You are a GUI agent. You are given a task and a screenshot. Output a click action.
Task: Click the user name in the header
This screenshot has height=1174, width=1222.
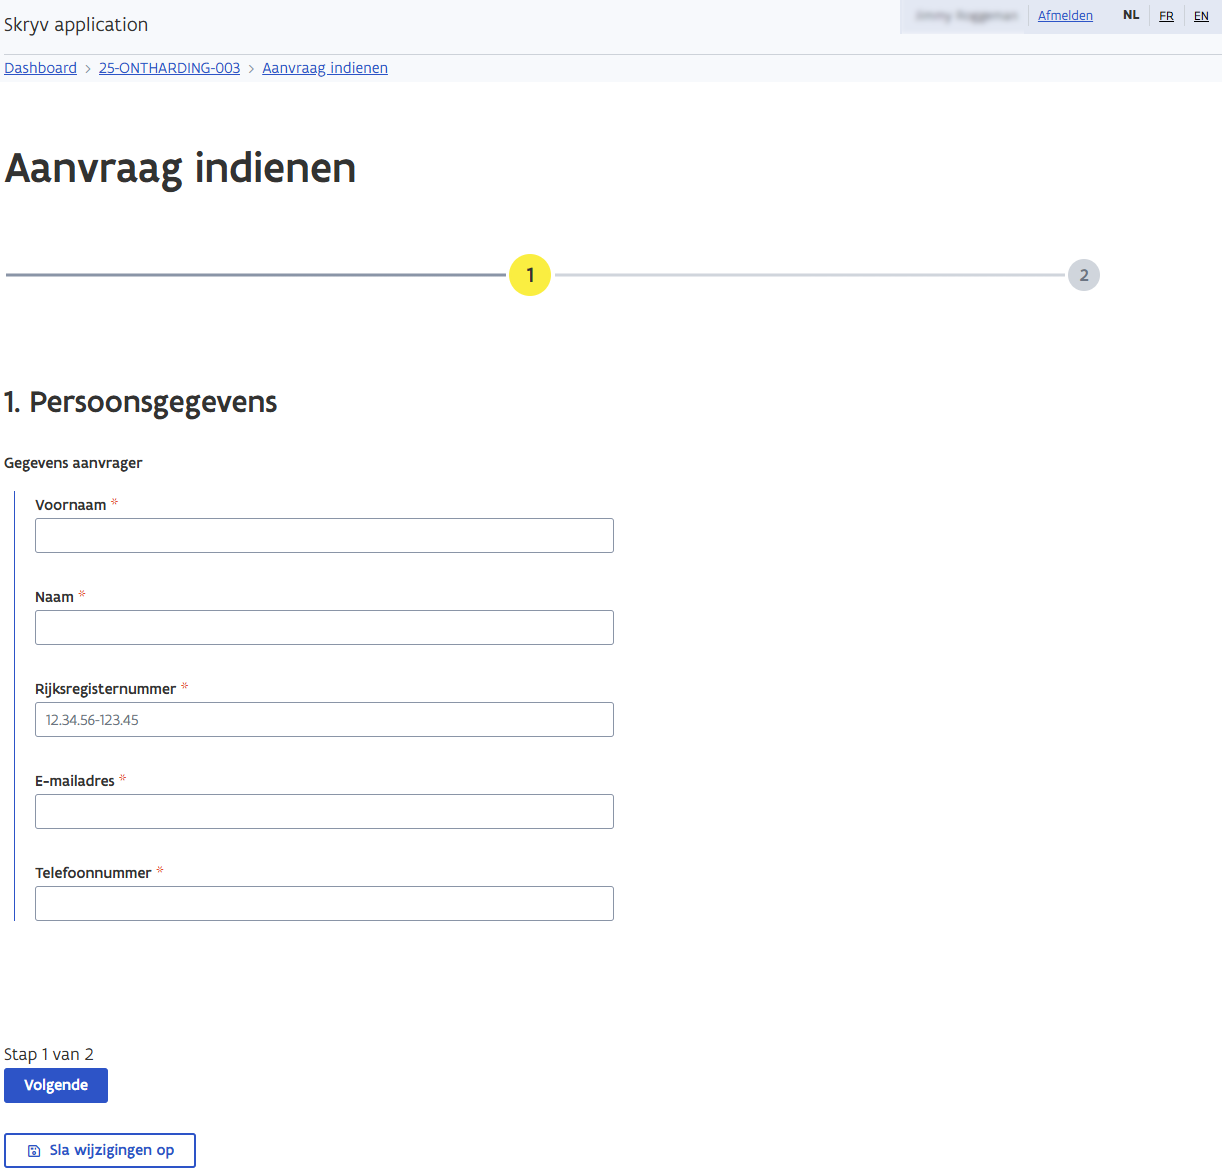tap(963, 15)
